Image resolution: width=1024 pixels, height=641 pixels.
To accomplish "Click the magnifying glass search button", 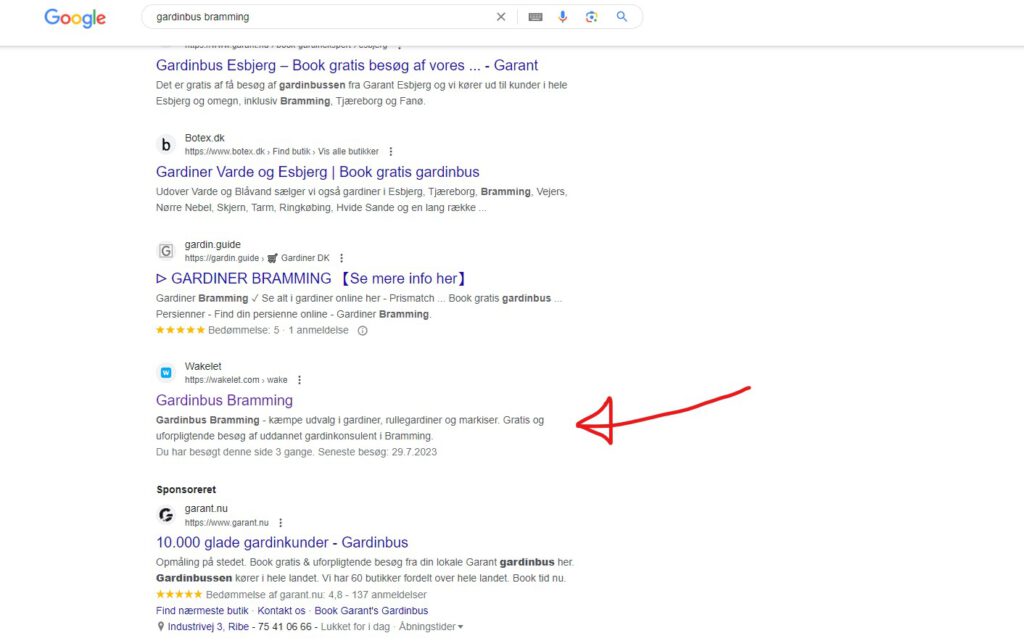I will [x=622, y=17].
